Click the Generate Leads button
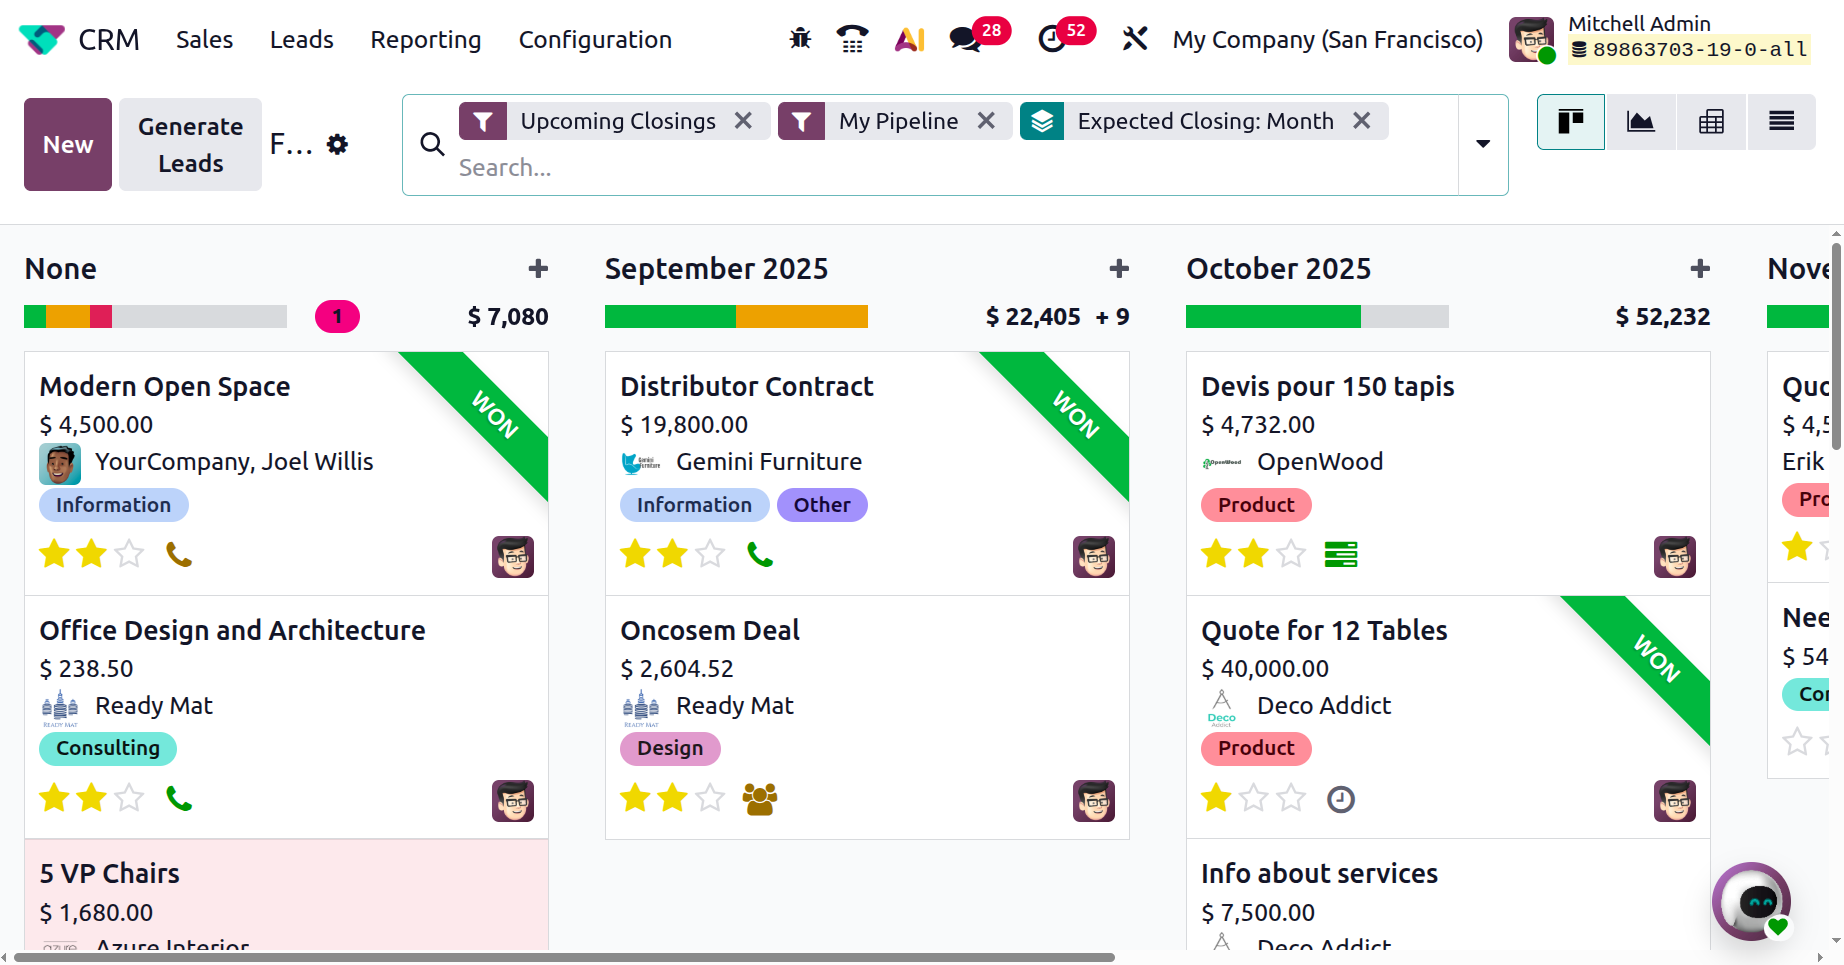Viewport: 1844px width, 965px height. point(190,145)
